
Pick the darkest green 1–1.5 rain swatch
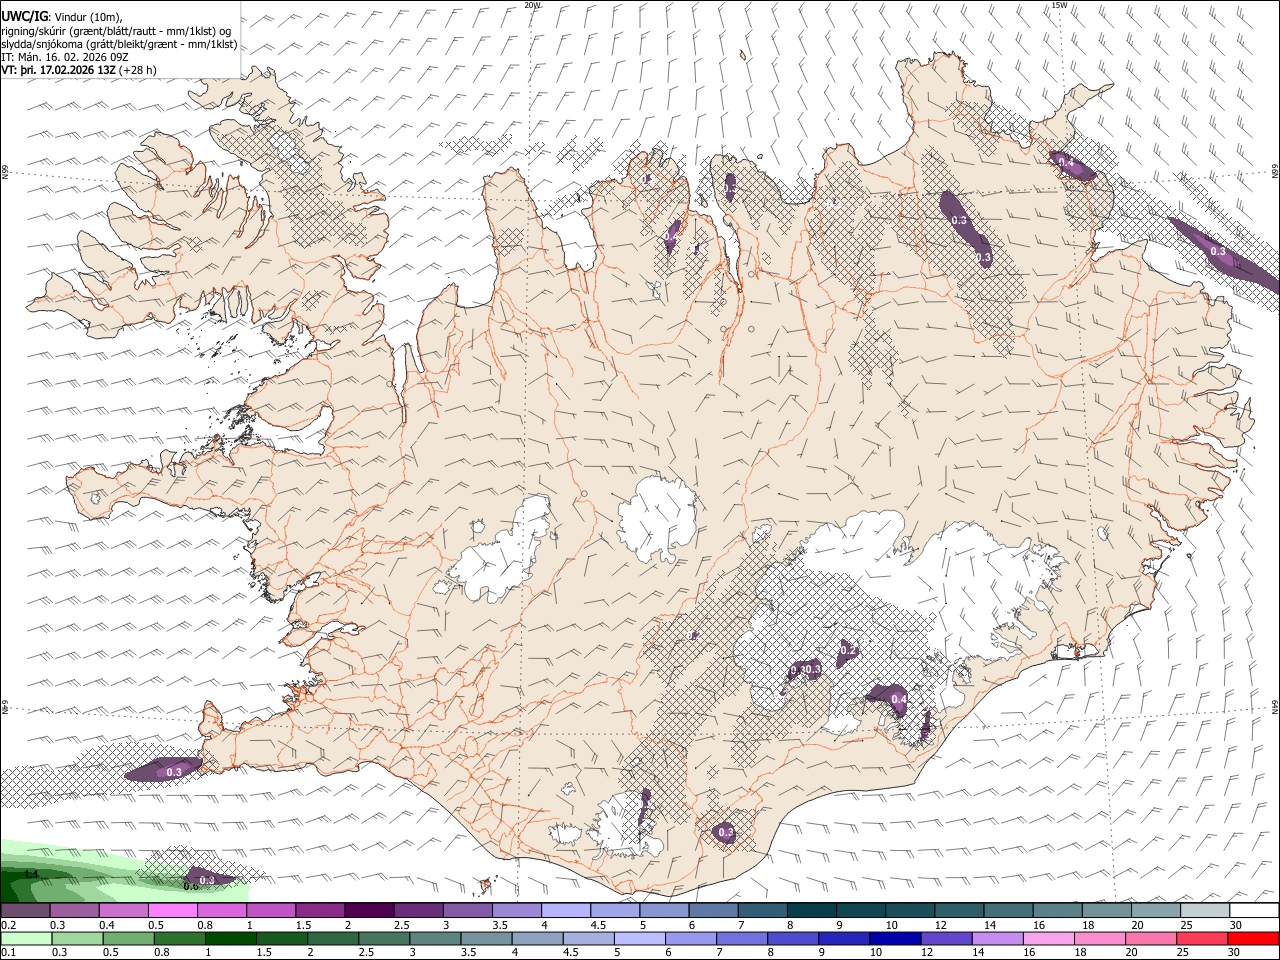[x=231, y=938]
